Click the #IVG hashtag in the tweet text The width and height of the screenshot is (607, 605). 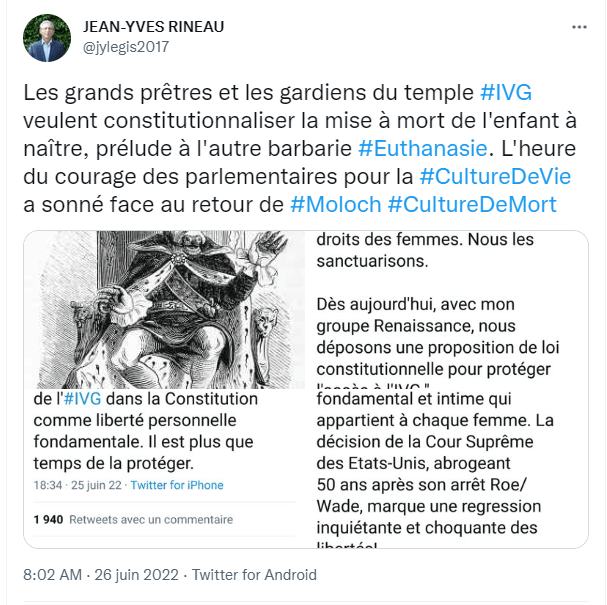tap(506, 93)
